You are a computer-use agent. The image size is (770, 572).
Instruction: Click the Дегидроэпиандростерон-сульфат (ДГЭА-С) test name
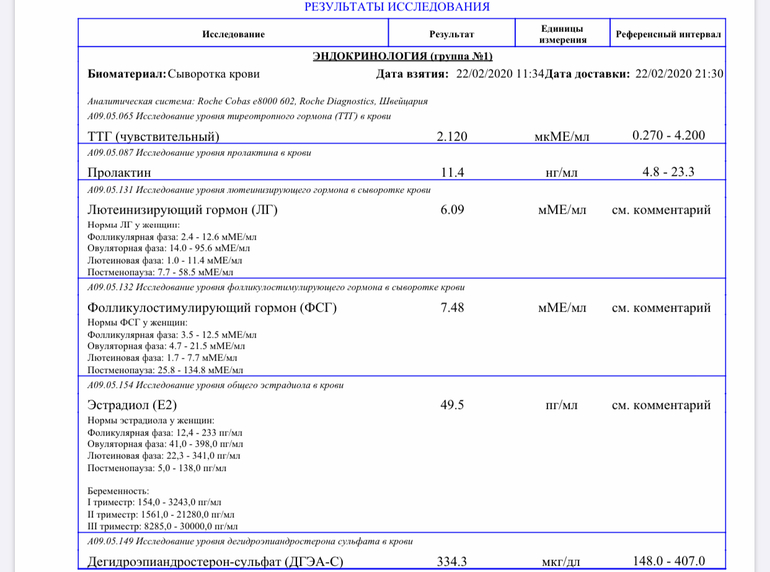[215, 562]
